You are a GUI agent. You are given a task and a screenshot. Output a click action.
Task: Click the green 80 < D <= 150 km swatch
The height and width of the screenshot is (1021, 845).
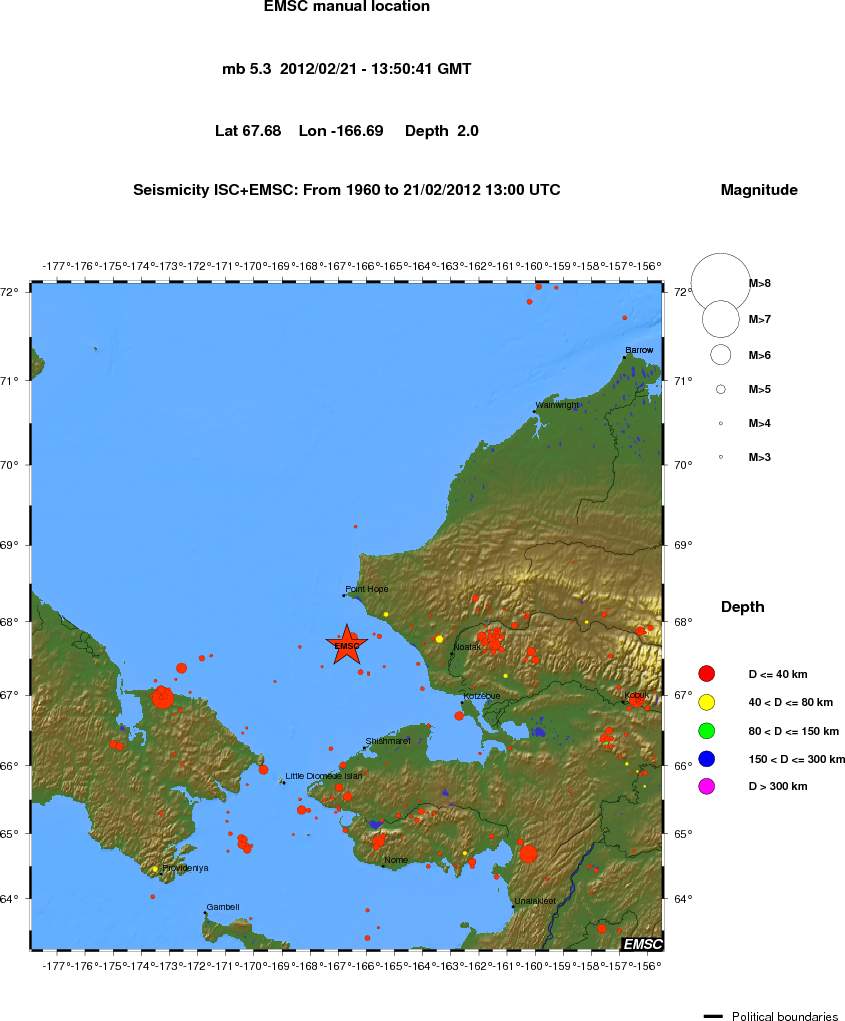pyautogui.click(x=706, y=731)
